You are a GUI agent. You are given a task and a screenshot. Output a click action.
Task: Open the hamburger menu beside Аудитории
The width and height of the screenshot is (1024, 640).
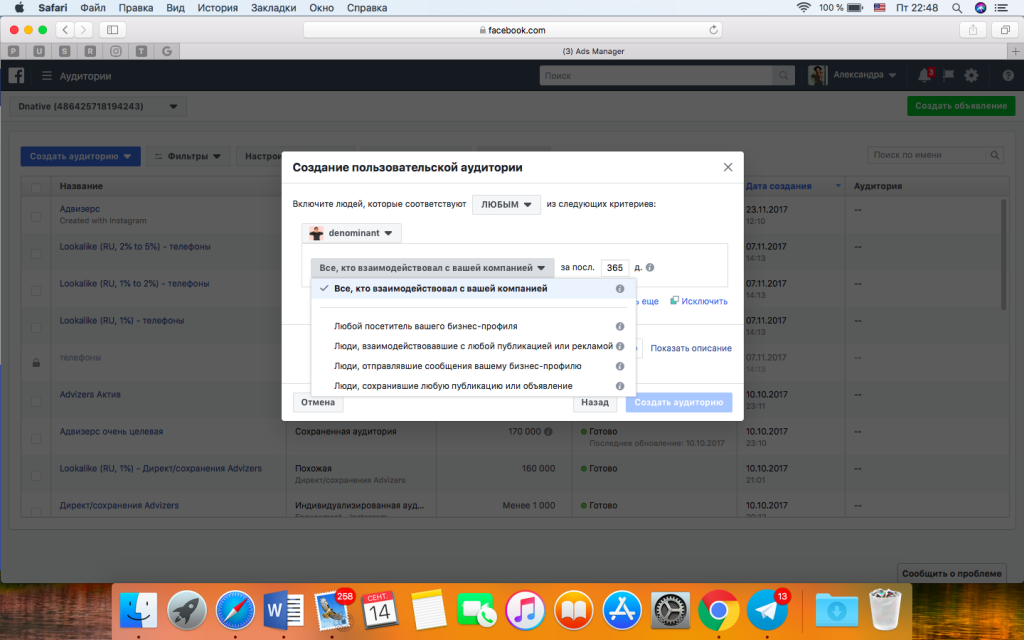pyautogui.click(x=46, y=76)
